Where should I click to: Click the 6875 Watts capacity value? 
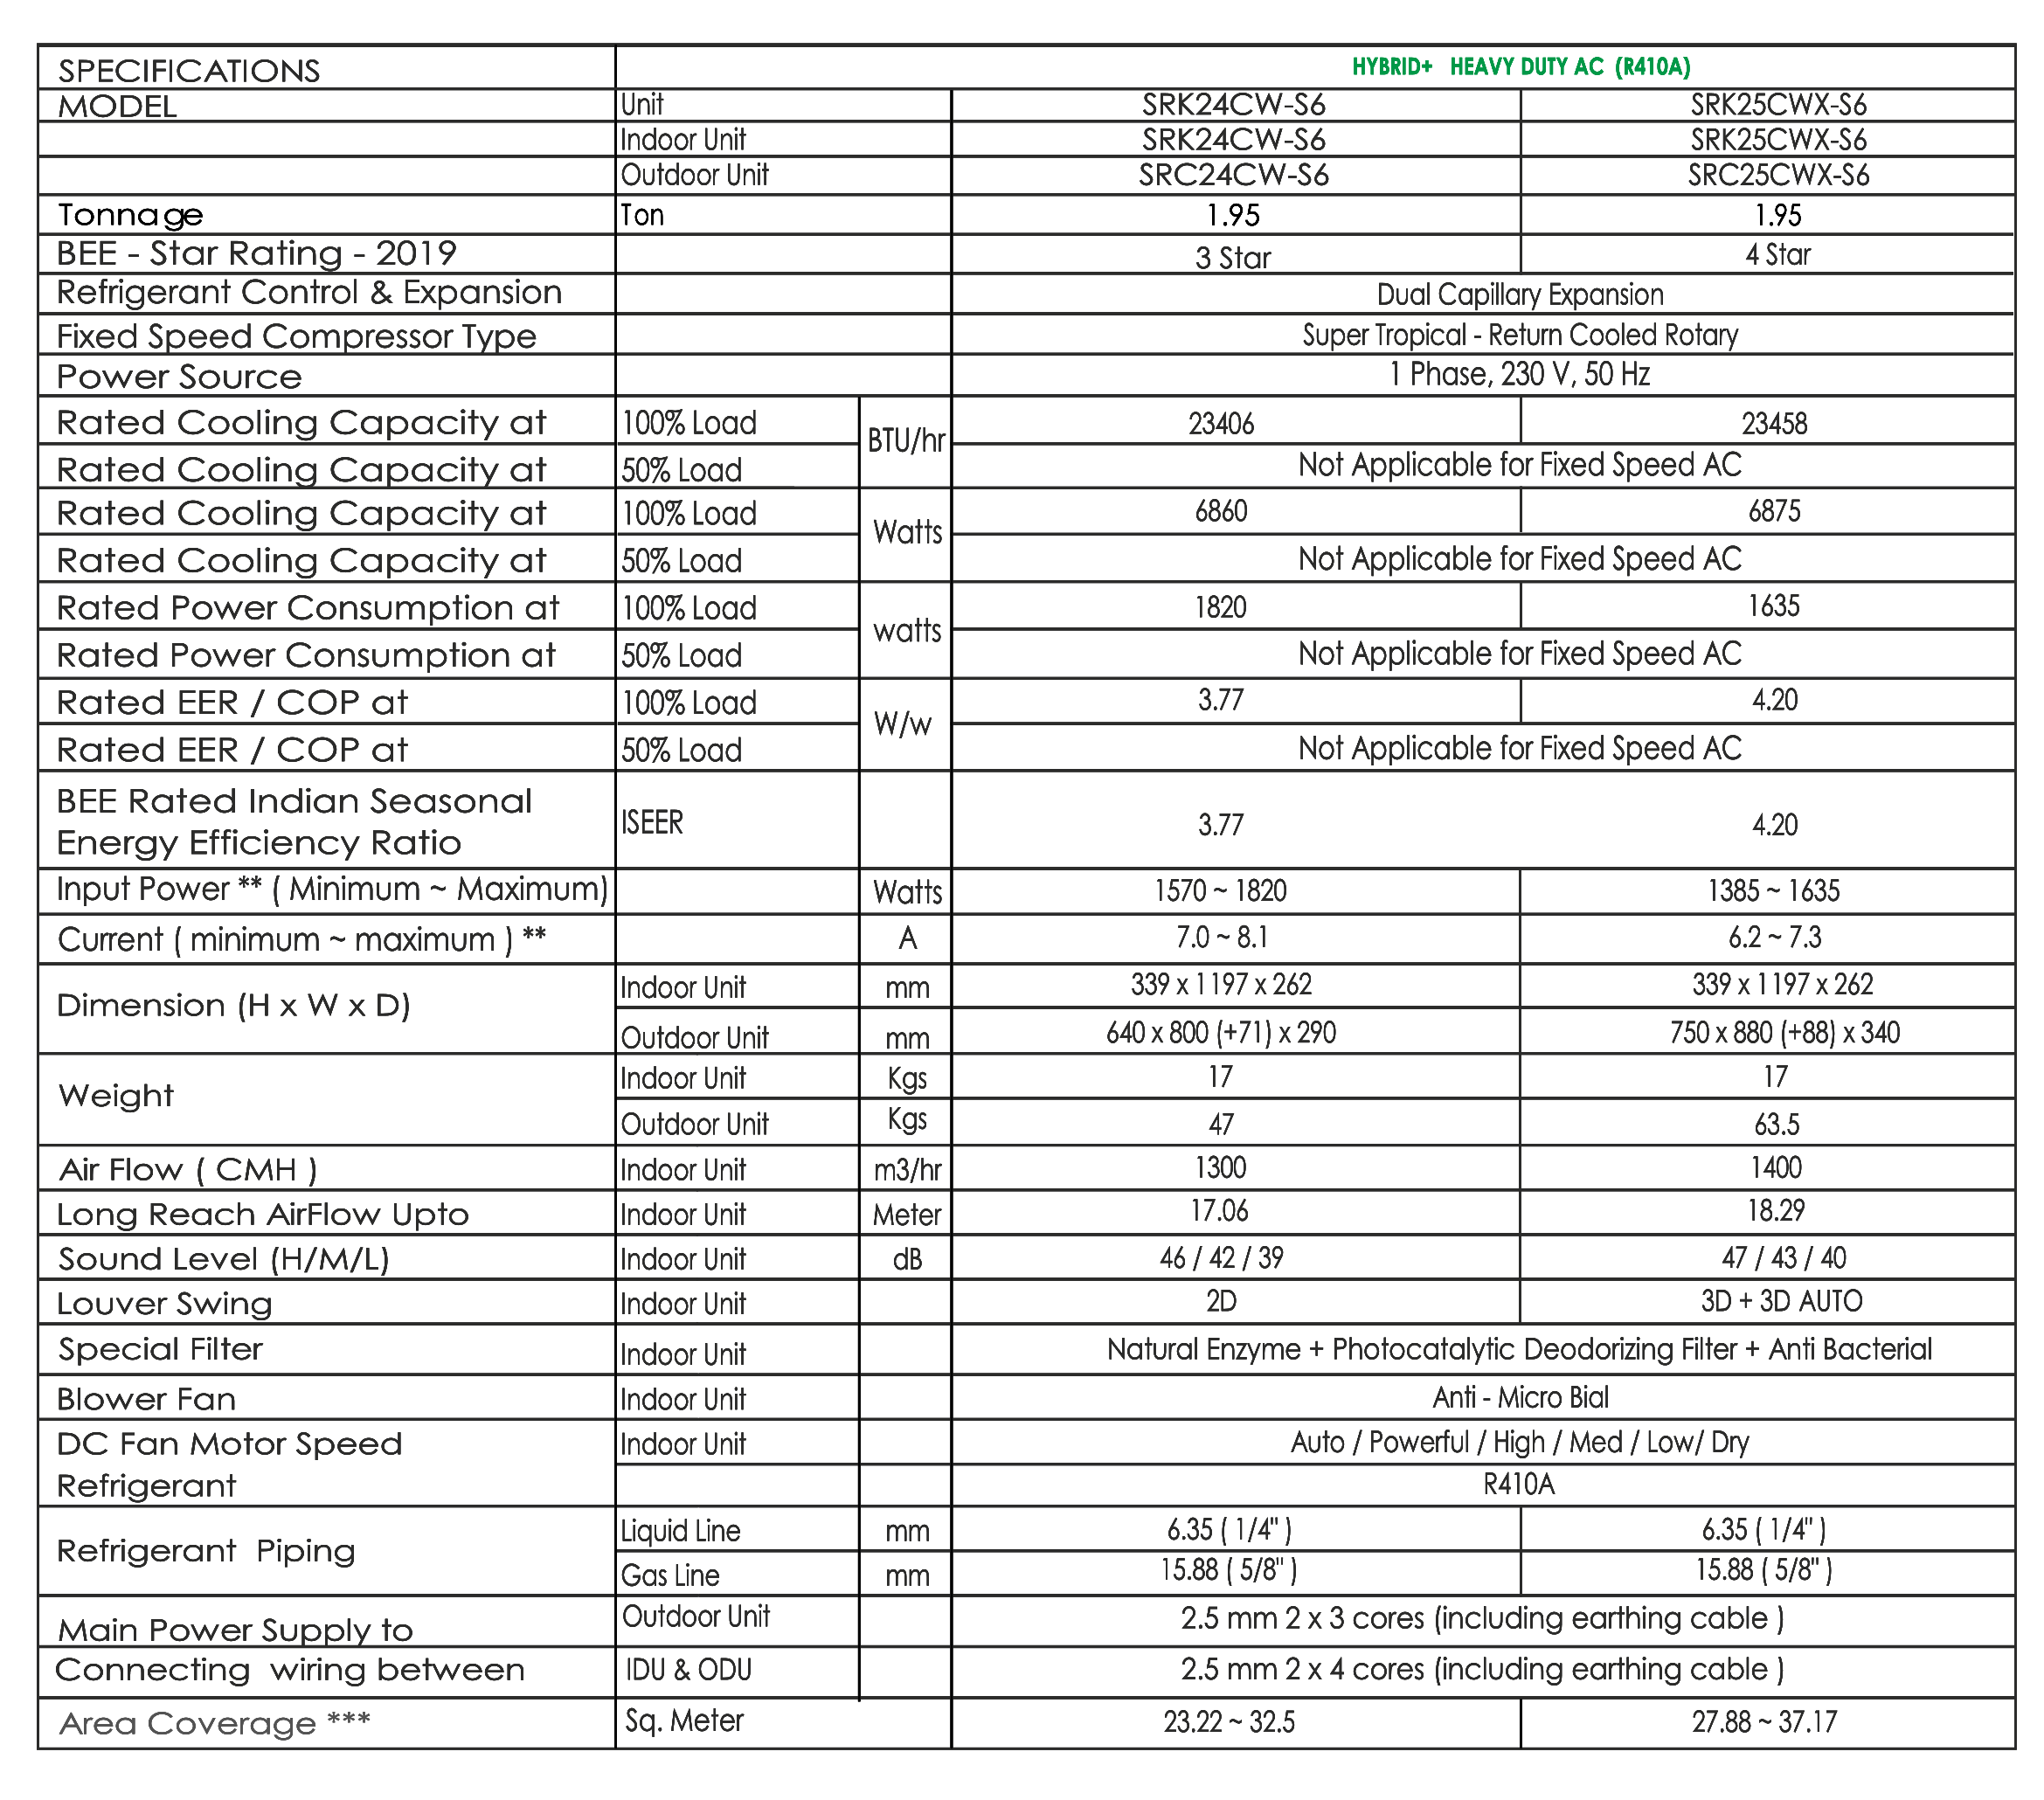[1774, 512]
